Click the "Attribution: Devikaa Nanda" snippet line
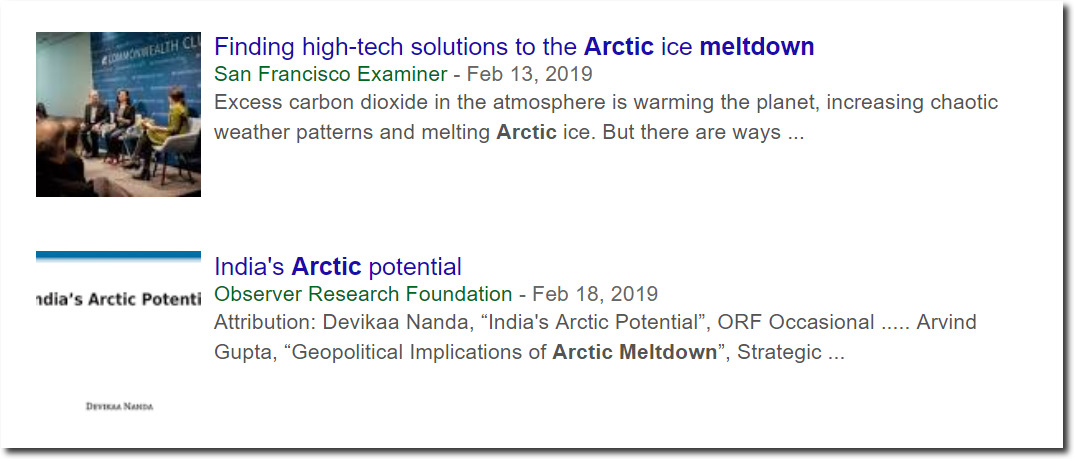 pyautogui.click(x=595, y=322)
